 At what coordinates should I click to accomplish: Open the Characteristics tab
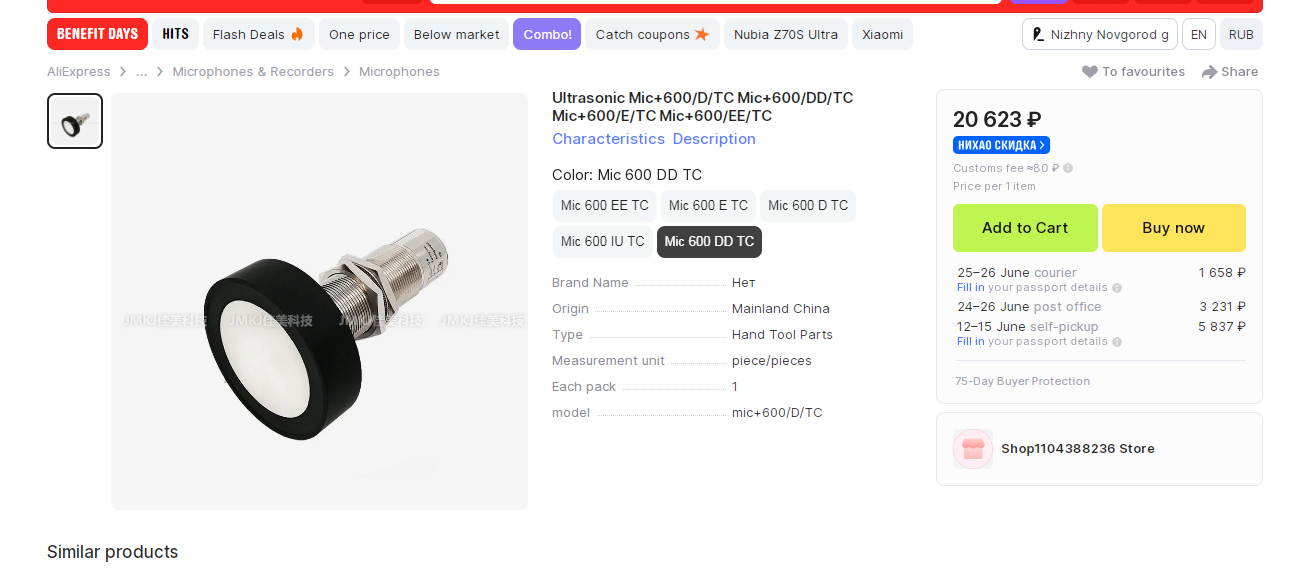[x=608, y=139]
